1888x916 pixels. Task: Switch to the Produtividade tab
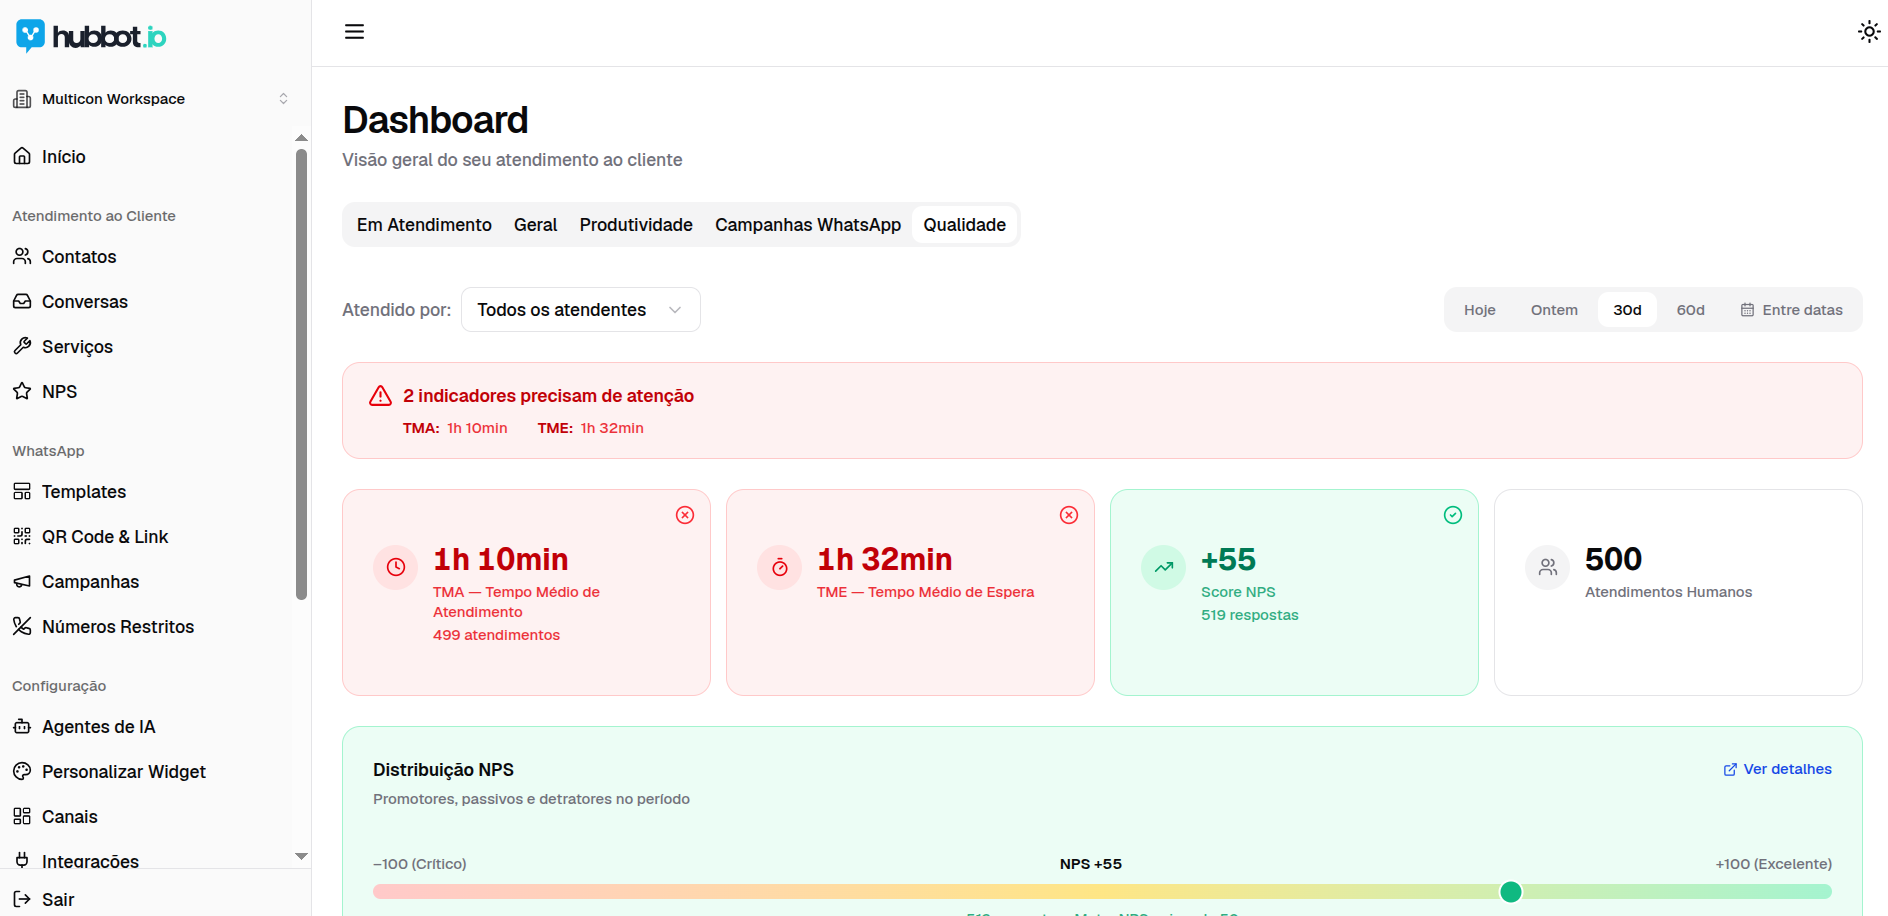[636, 225]
